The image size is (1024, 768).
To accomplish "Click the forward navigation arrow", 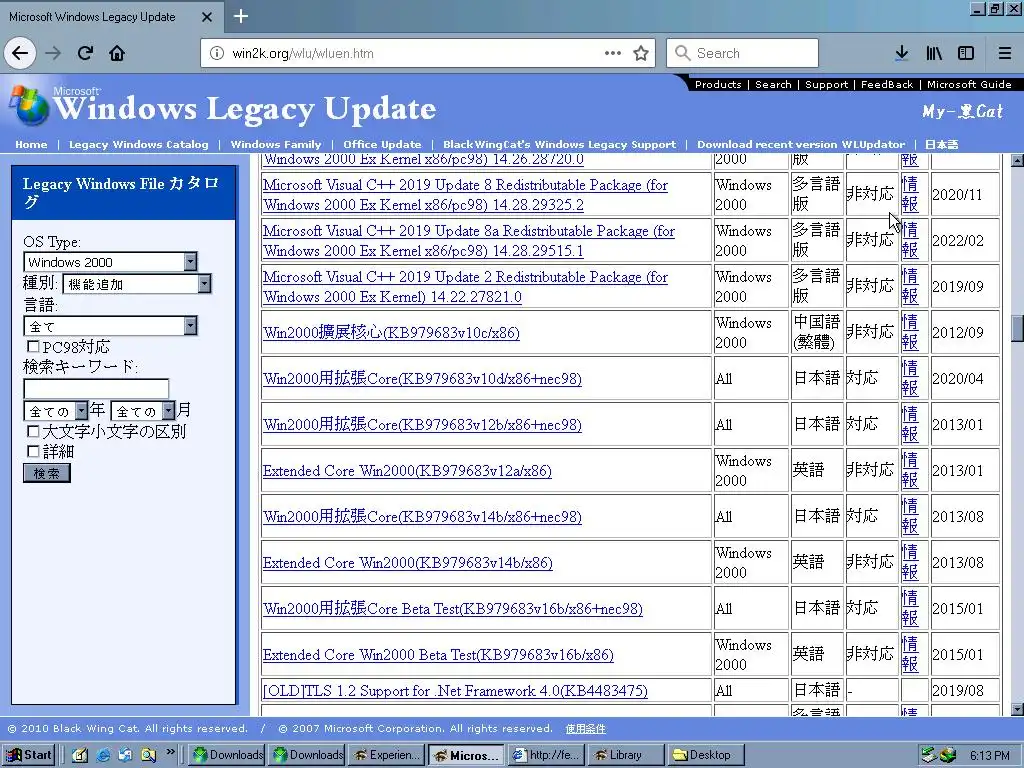I will [53, 53].
